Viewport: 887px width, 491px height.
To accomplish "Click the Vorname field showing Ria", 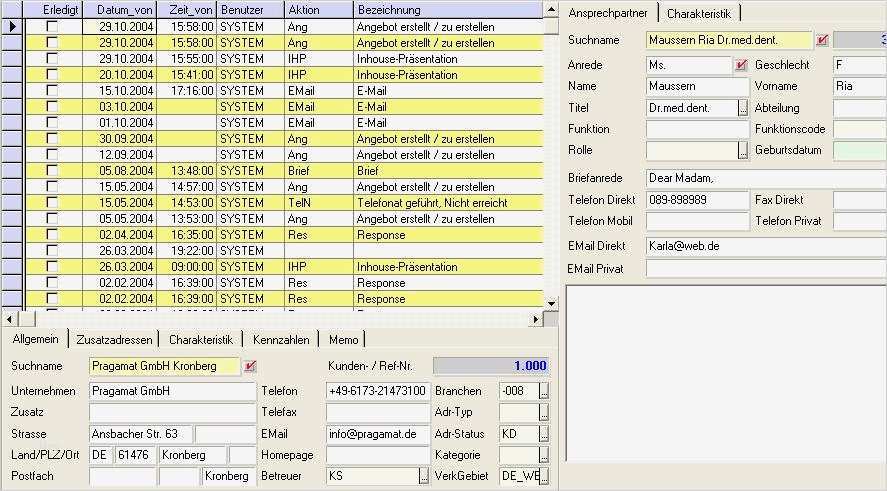I will 860,86.
